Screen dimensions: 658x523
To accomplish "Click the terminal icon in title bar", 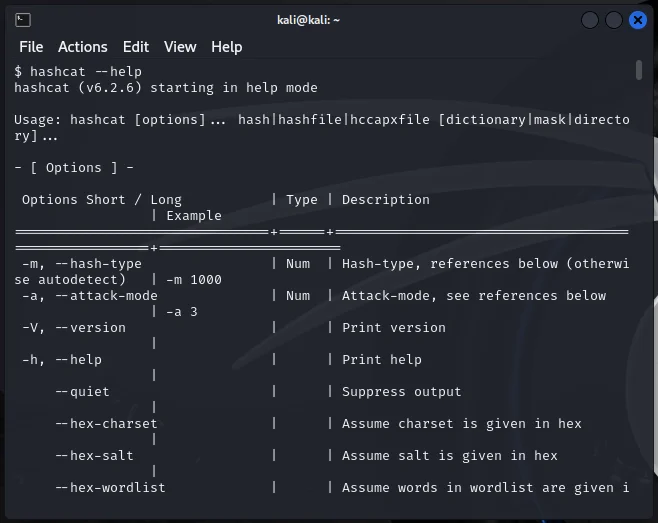I will [23, 20].
